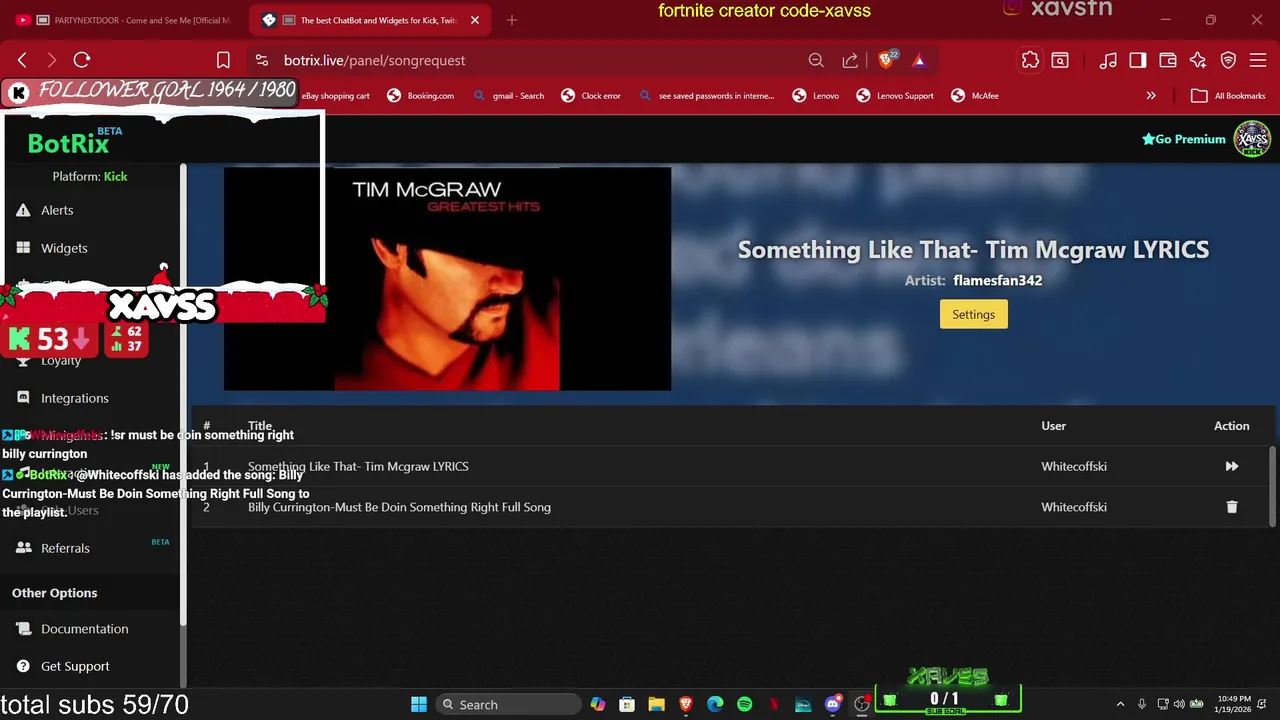Open Documentation under Other Options
The height and width of the screenshot is (720, 1280).
[x=84, y=629]
